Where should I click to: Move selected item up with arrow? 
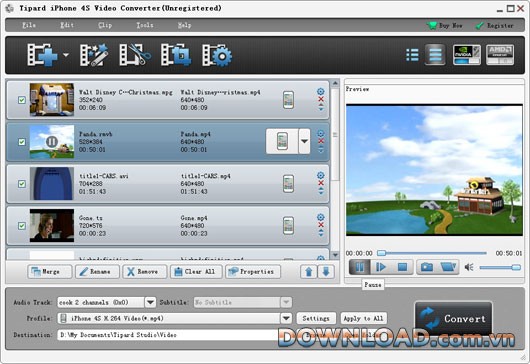tap(309, 272)
